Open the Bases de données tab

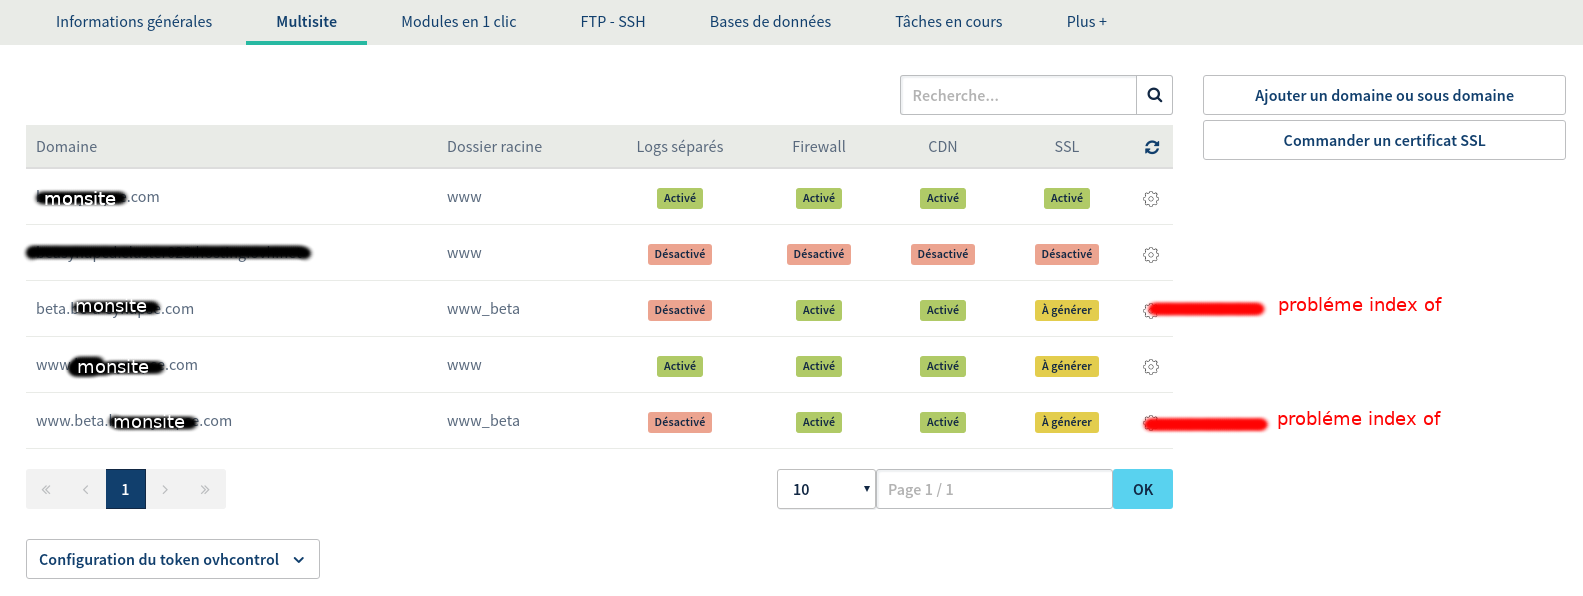tap(770, 22)
